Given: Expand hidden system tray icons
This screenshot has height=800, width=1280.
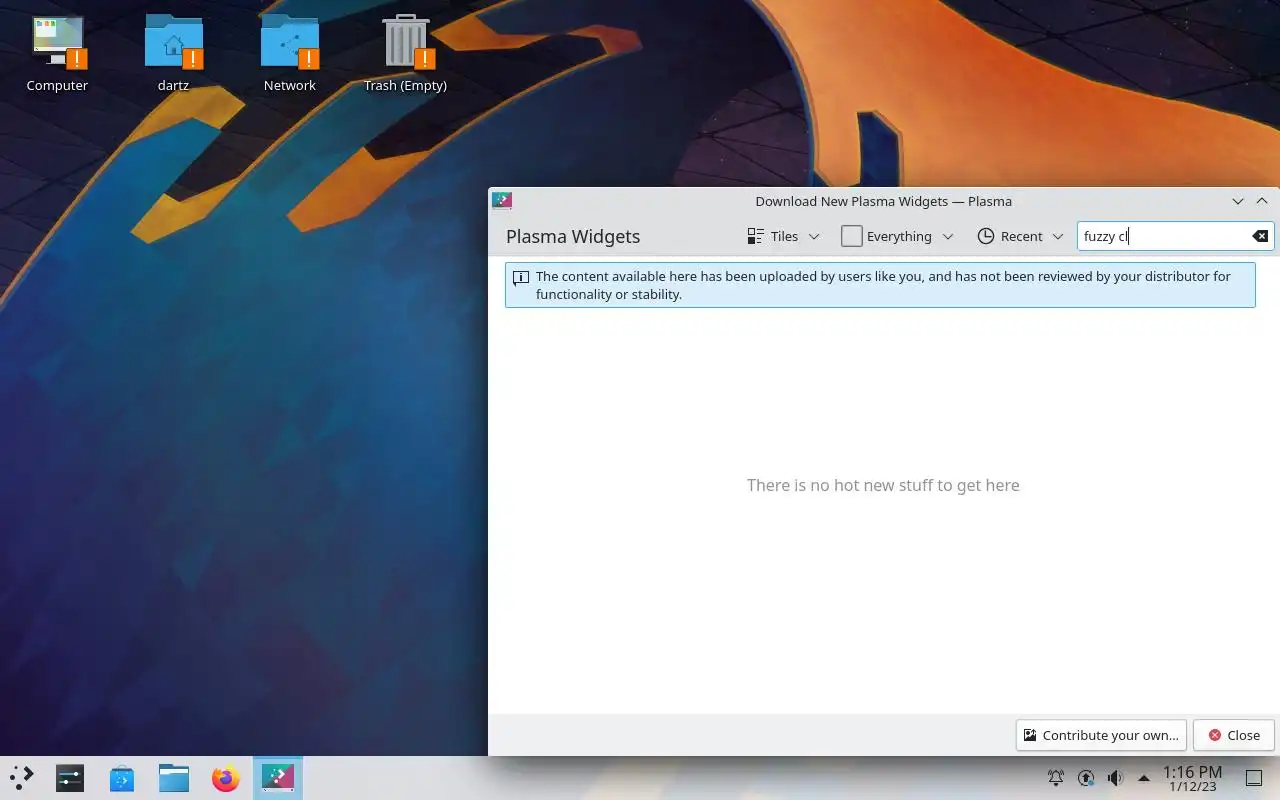Looking at the screenshot, I should tap(1144, 777).
